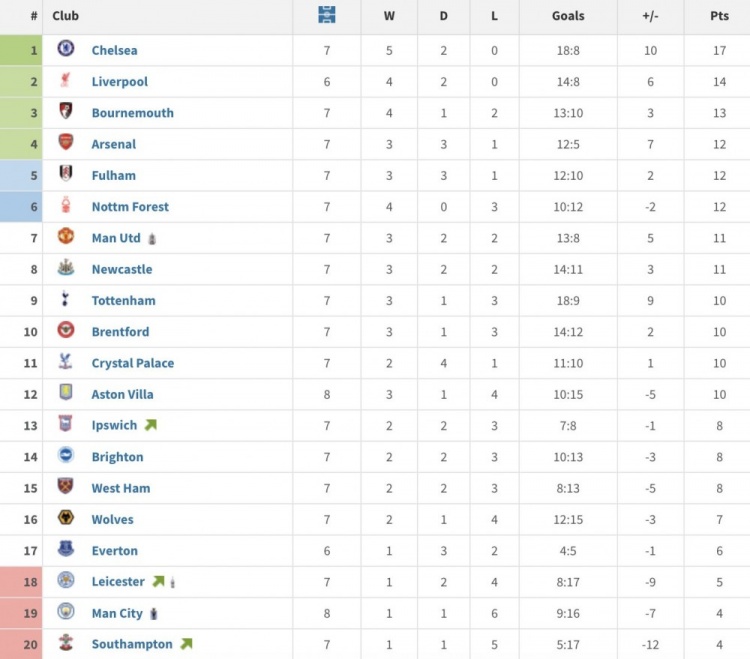Click the green promoted arrow beside Ipswich
Image resolution: width=750 pixels, height=659 pixels.
150,425
